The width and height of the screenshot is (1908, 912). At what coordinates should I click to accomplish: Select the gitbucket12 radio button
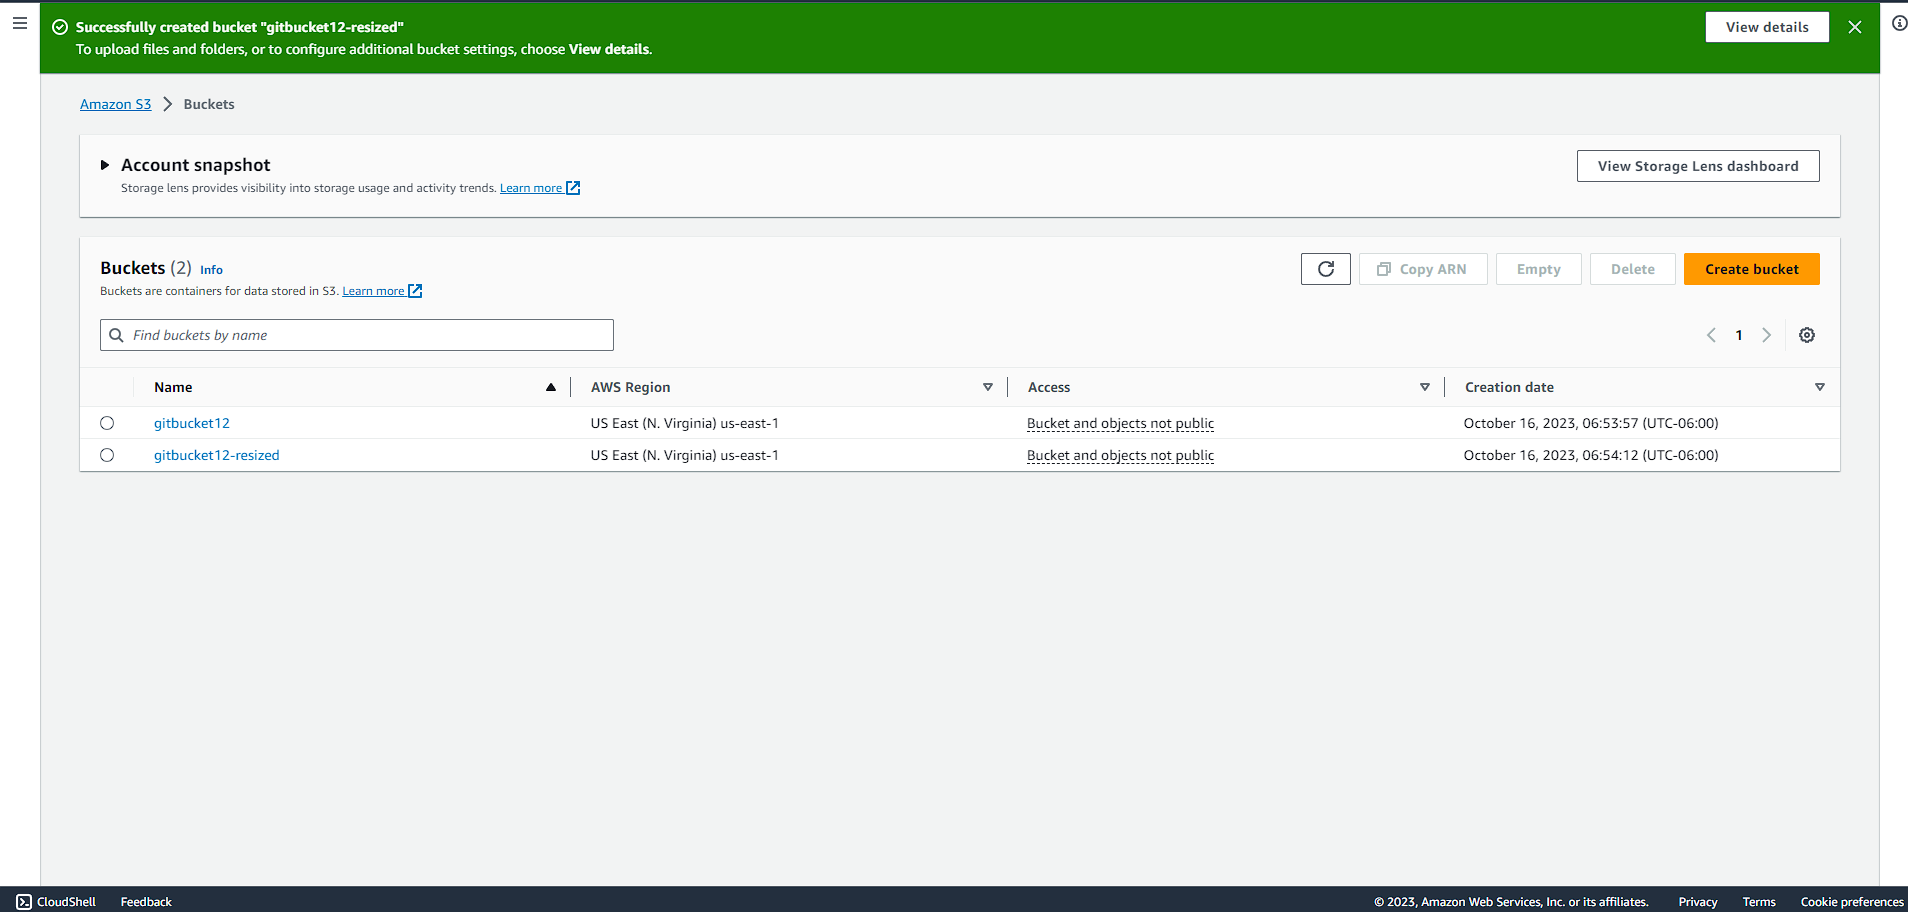click(x=107, y=423)
